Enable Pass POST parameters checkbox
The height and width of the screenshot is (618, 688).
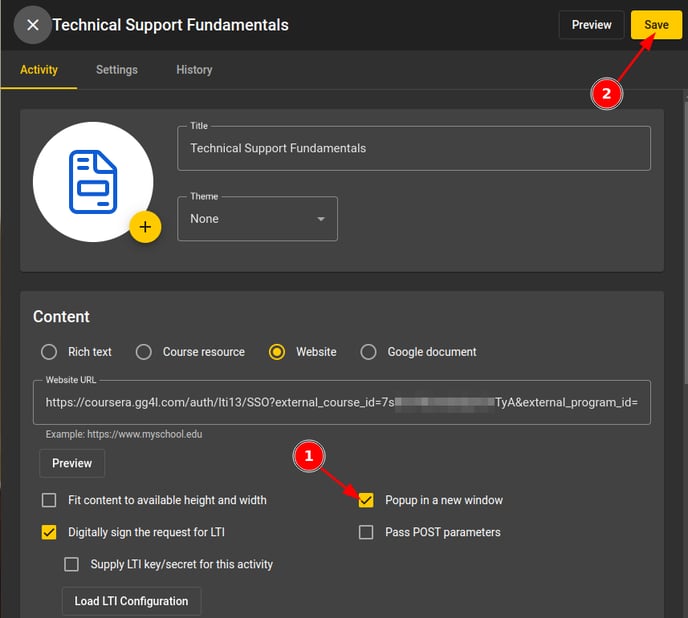pyautogui.click(x=366, y=532)
